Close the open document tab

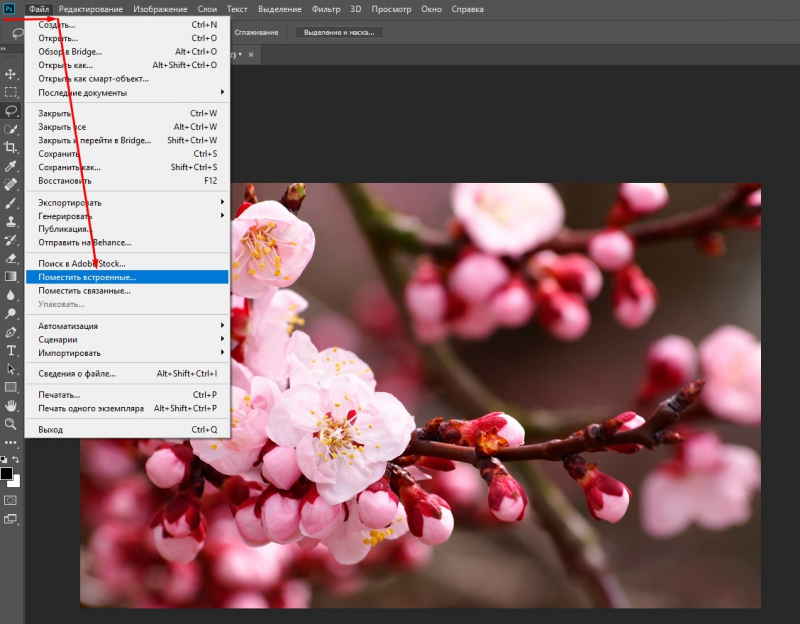(x=251, y=55)
